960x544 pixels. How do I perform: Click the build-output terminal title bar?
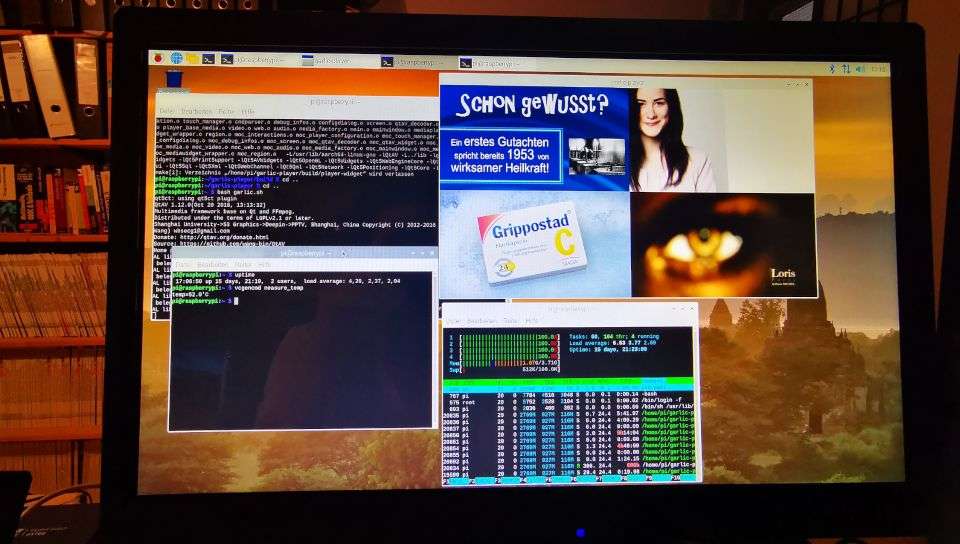pos(297,101)
